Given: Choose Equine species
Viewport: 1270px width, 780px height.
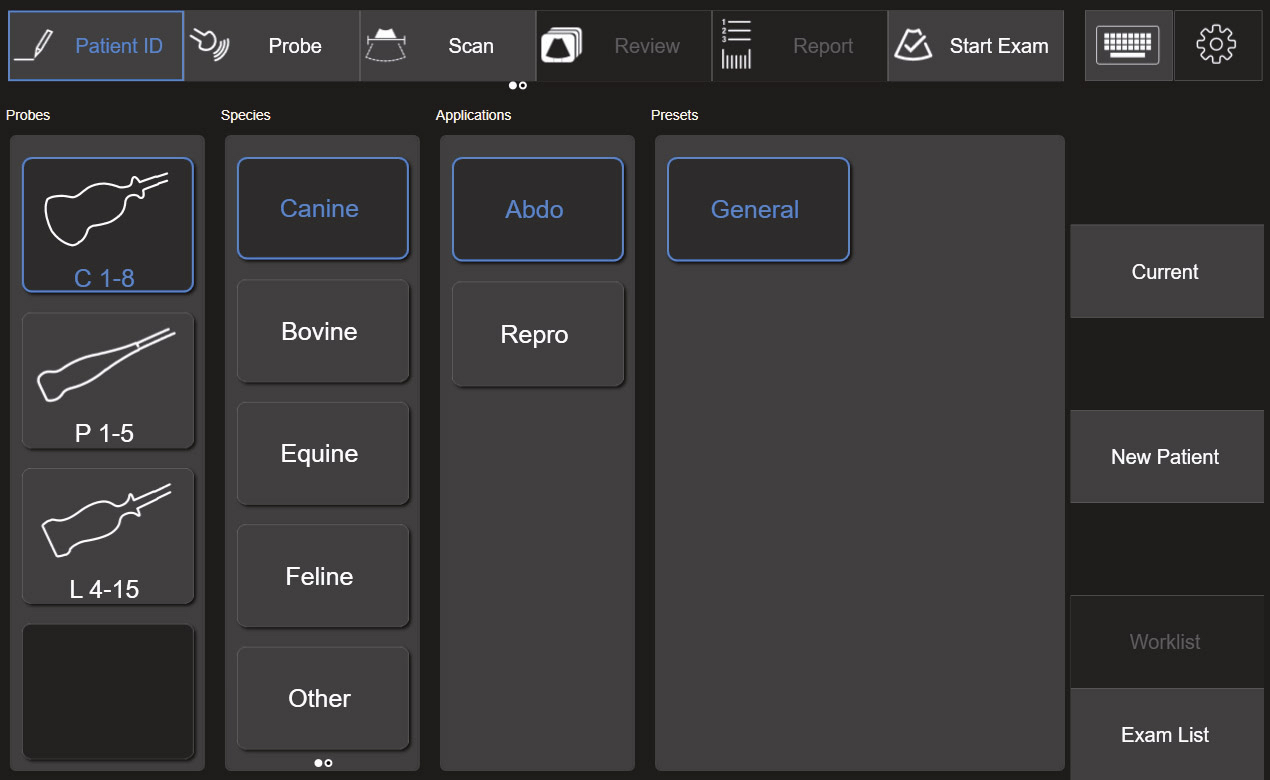Looking at the screenshot, I should coord(323,454).
